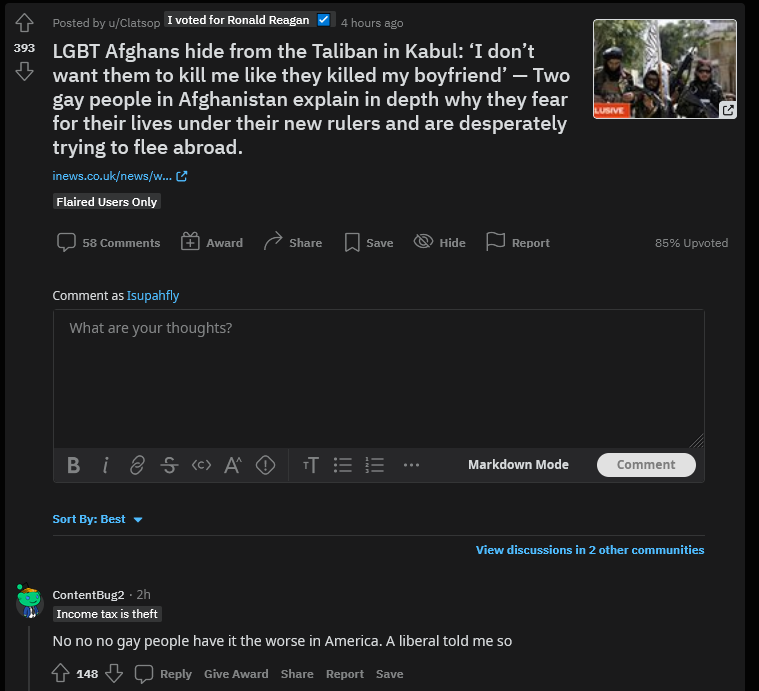Apply strikethrough formatting
Image resolution: width=759 pixels, height=691 pixels.
tap(169, 465)
